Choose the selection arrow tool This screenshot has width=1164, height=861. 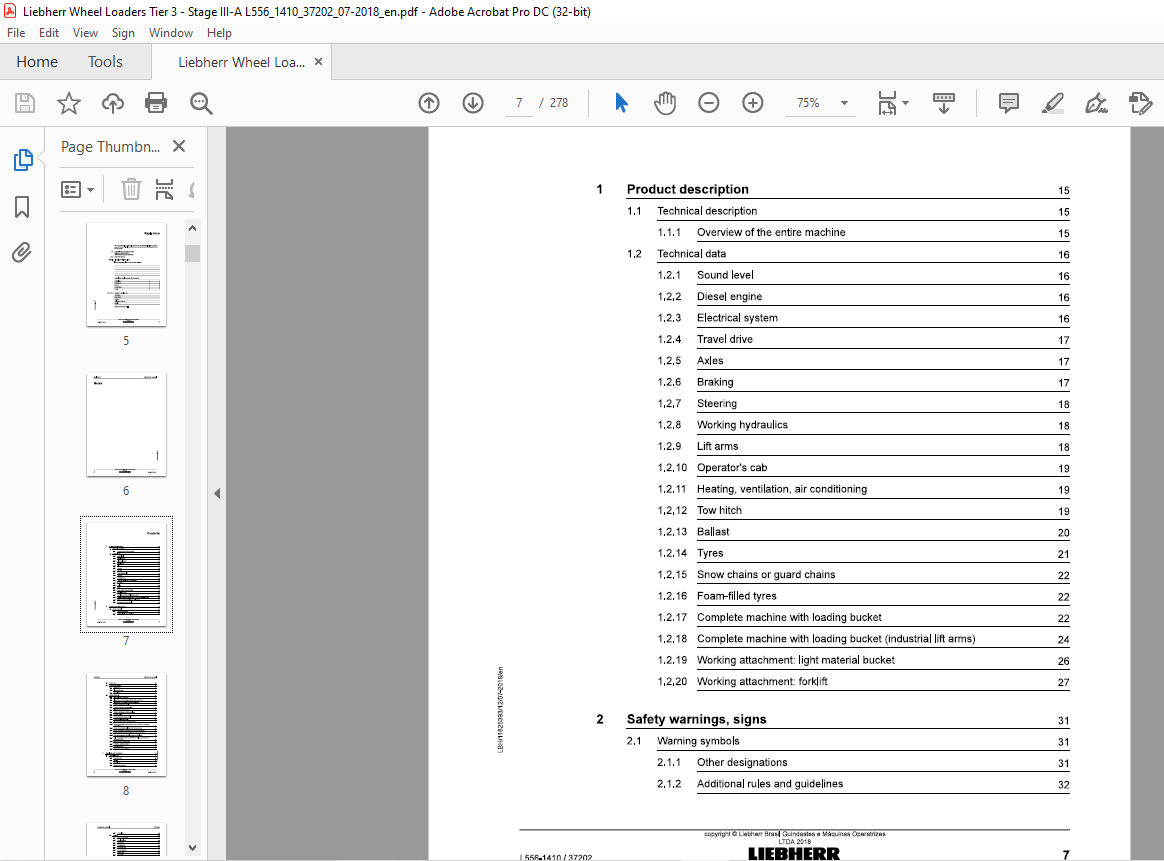click(x=621, y=103)
